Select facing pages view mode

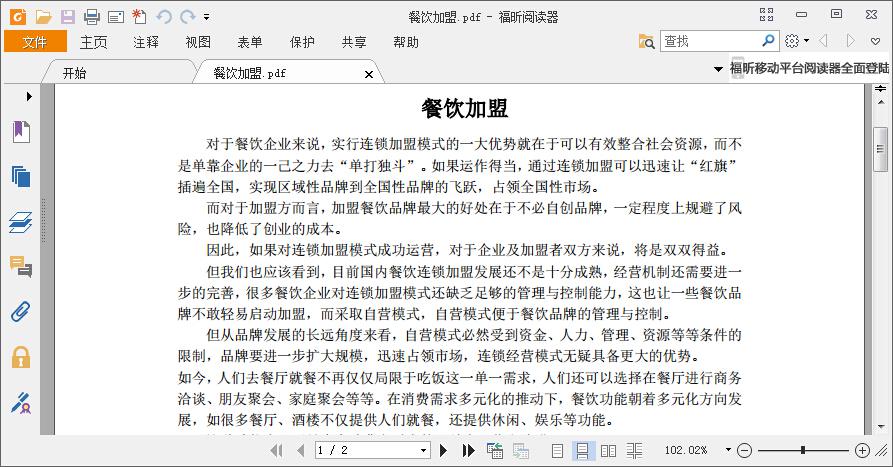pyautogui.click(x=608, y=451)
